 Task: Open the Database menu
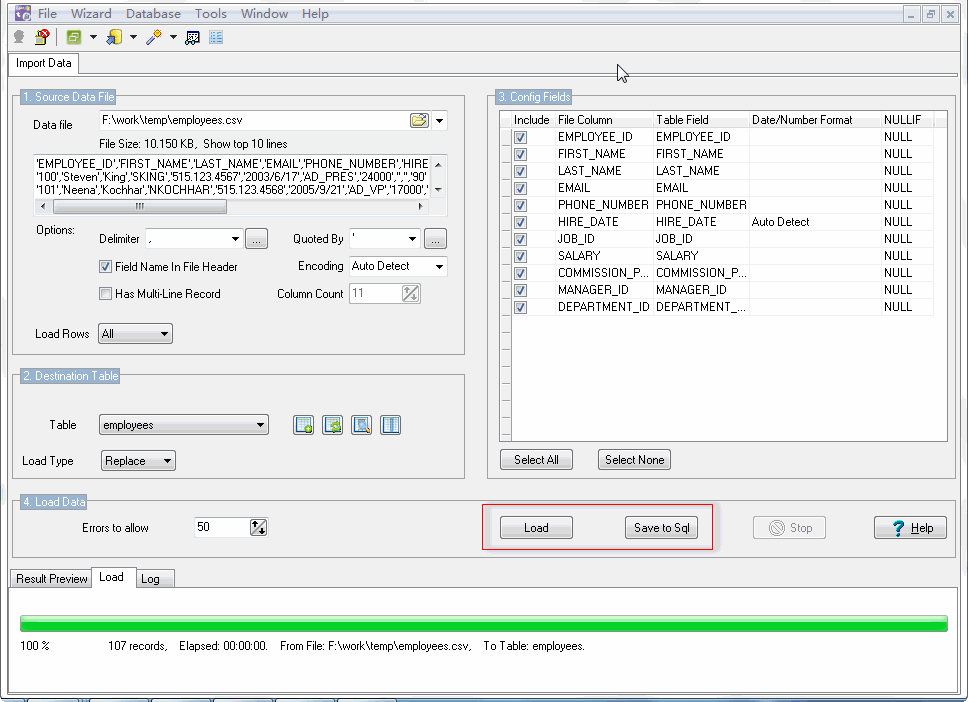[x=153, y=14]
